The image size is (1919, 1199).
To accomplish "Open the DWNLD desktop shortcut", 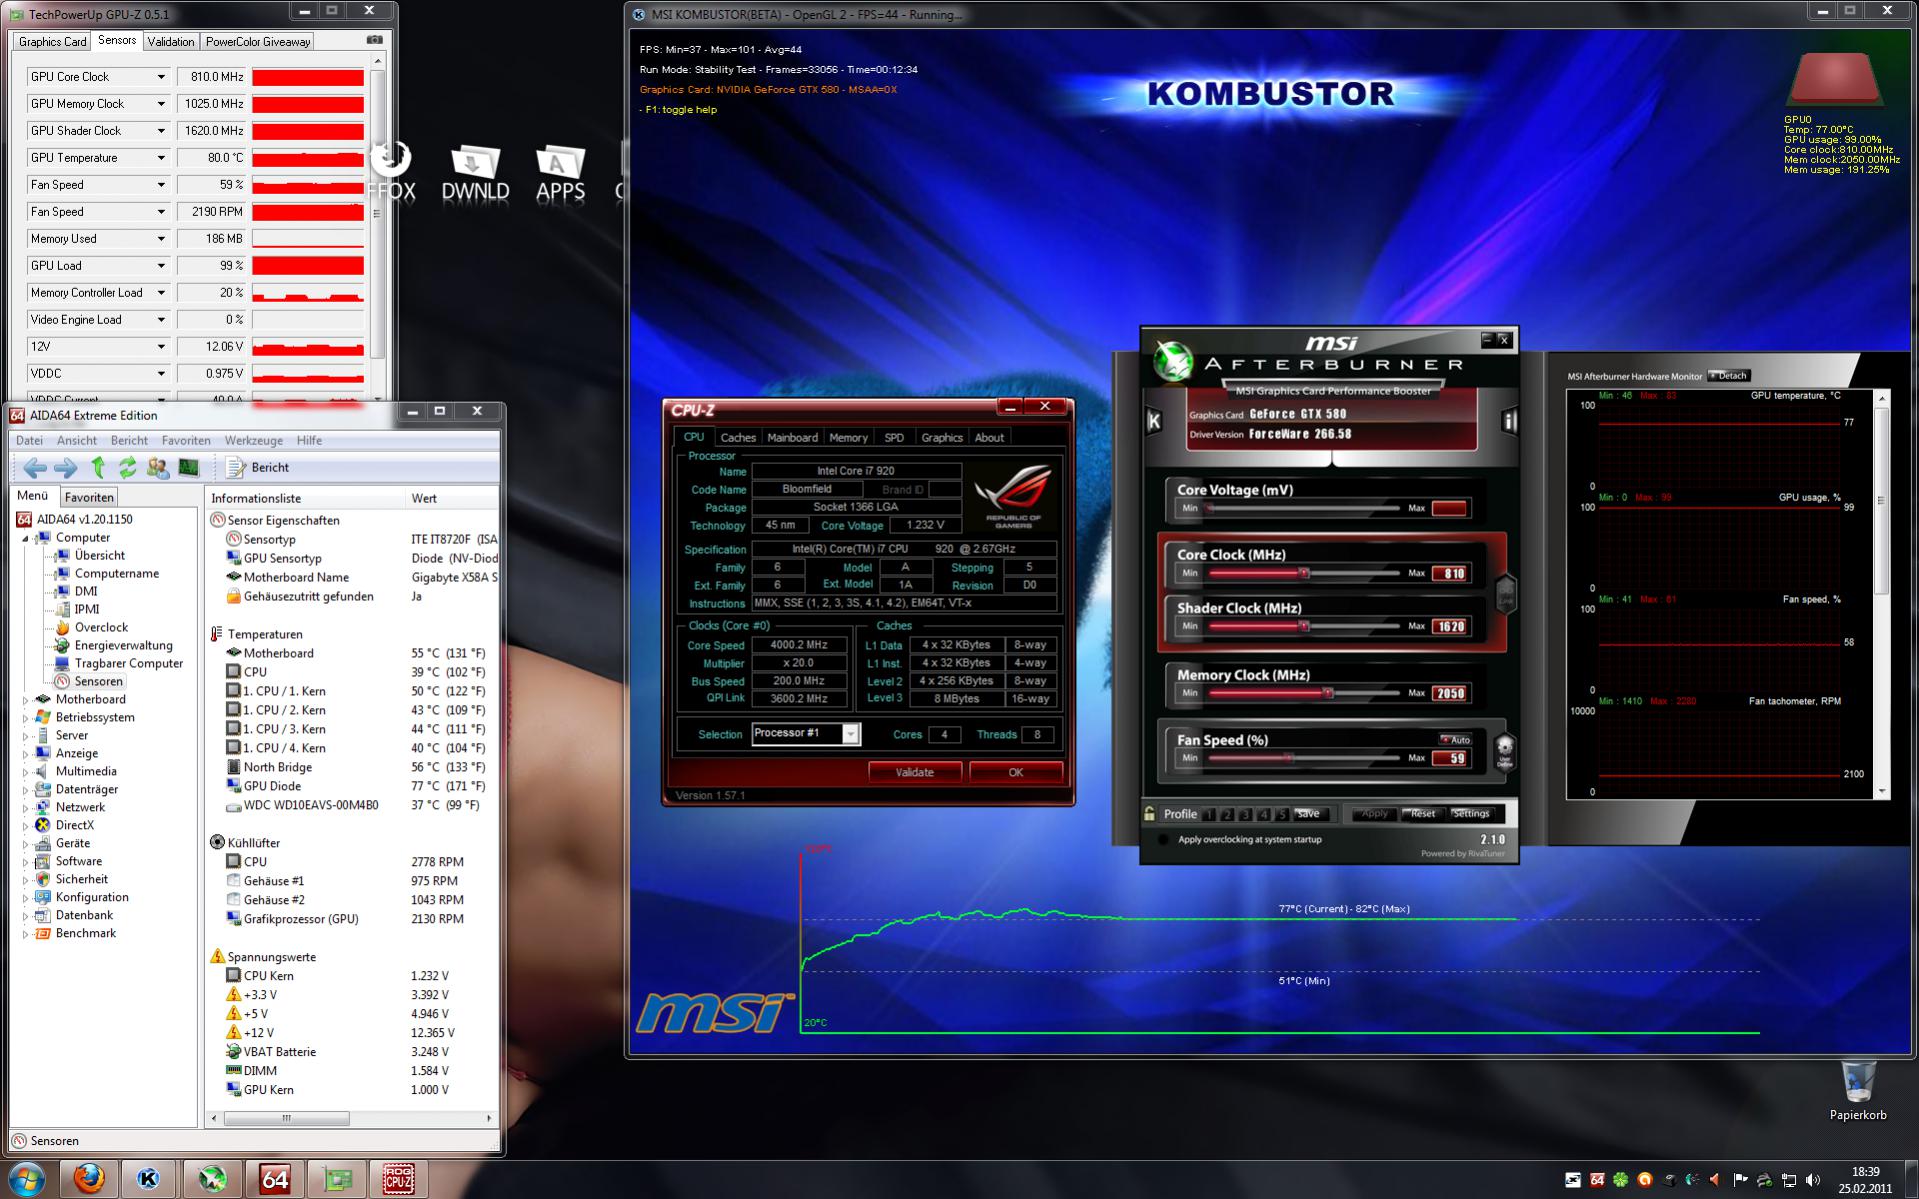I will (x=475, y=173).
